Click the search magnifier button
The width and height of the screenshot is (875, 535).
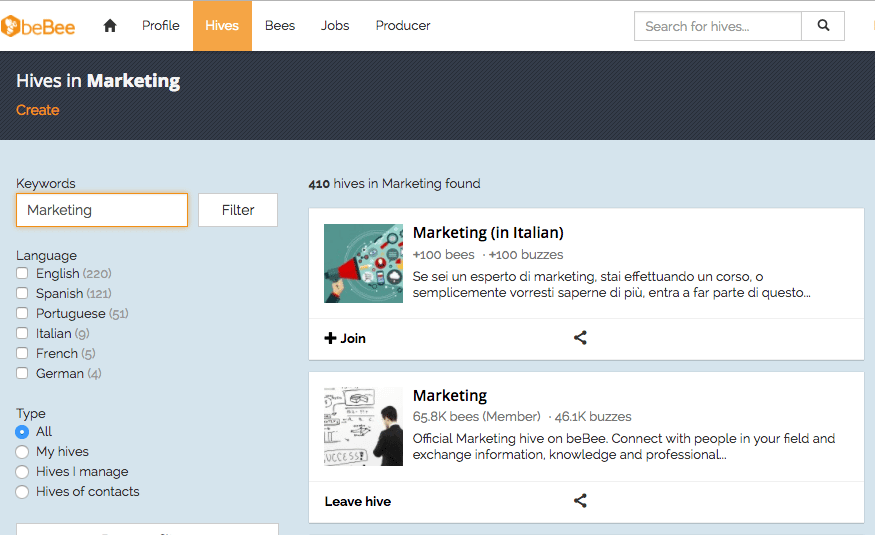click(x=823, y=26)
